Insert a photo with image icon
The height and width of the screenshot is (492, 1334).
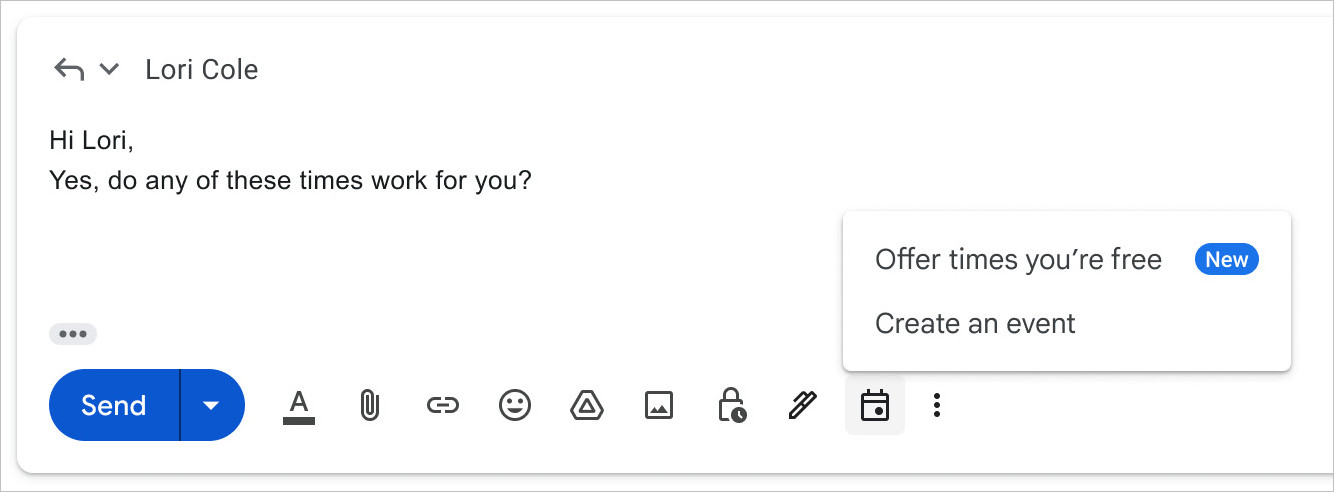click(658, 405)
